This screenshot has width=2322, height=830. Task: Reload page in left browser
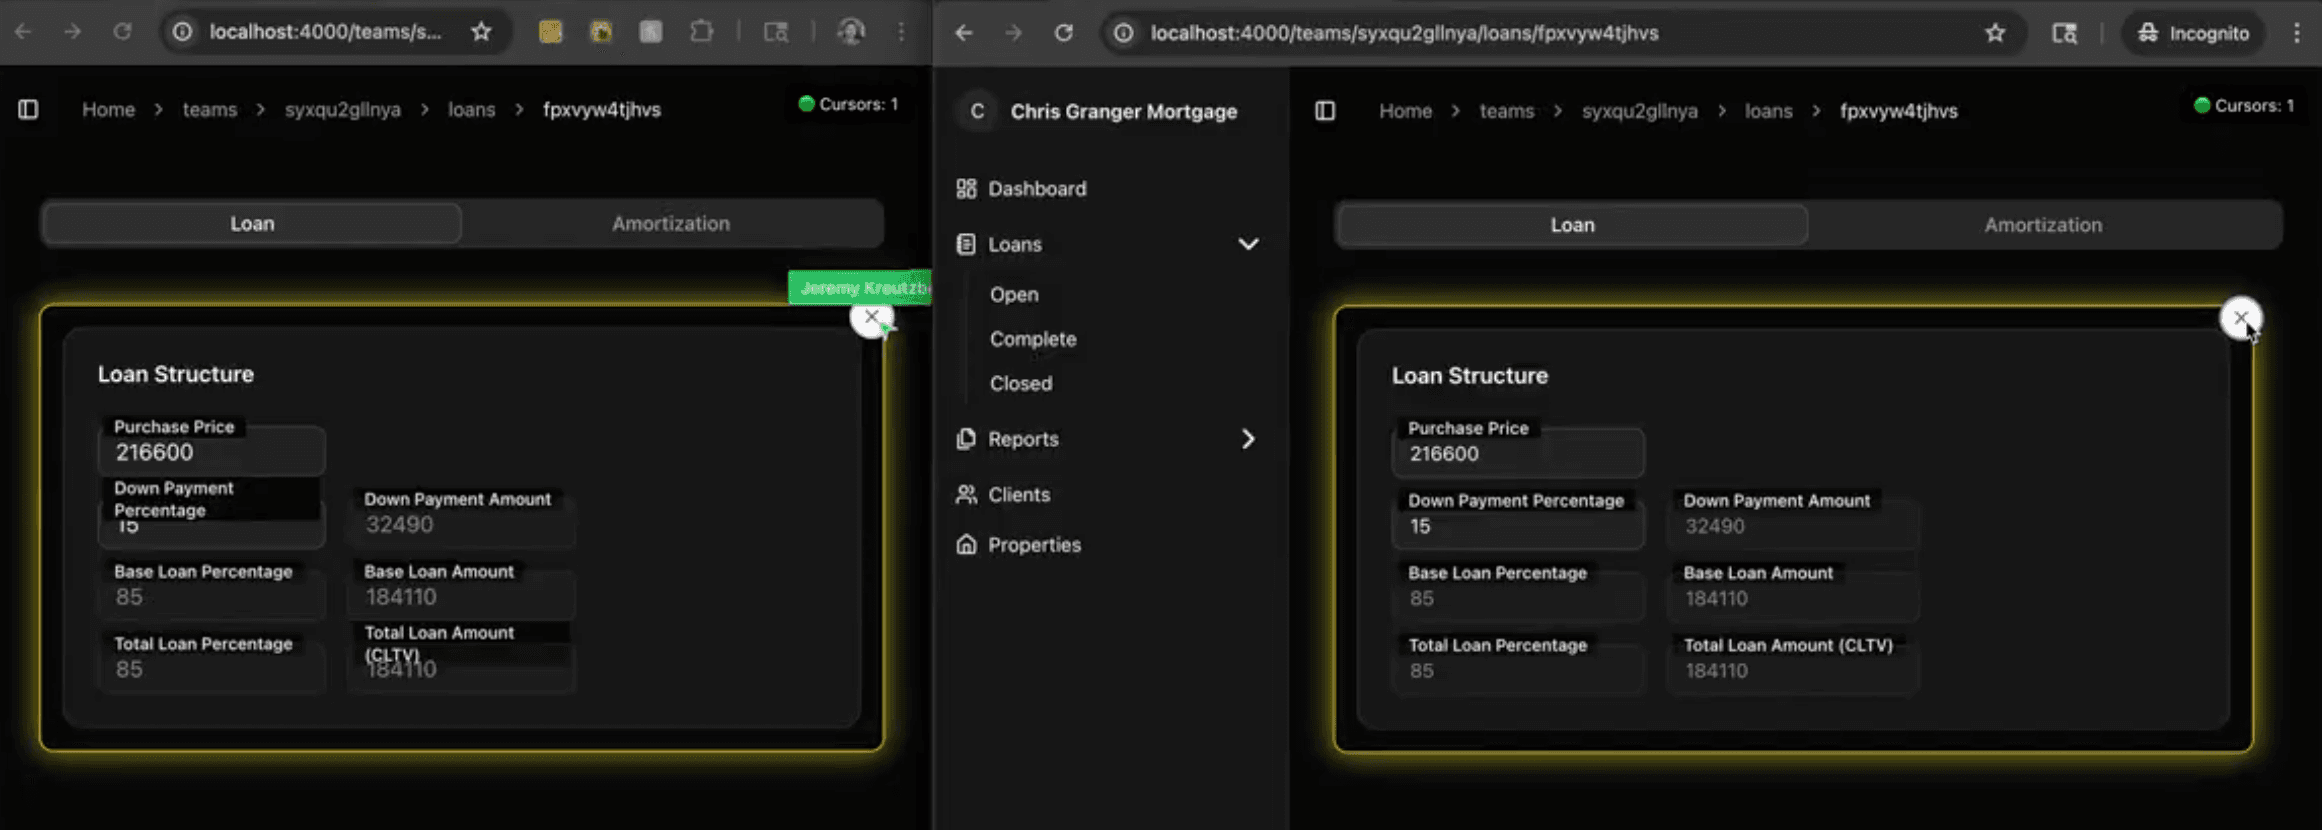[122, 32]
